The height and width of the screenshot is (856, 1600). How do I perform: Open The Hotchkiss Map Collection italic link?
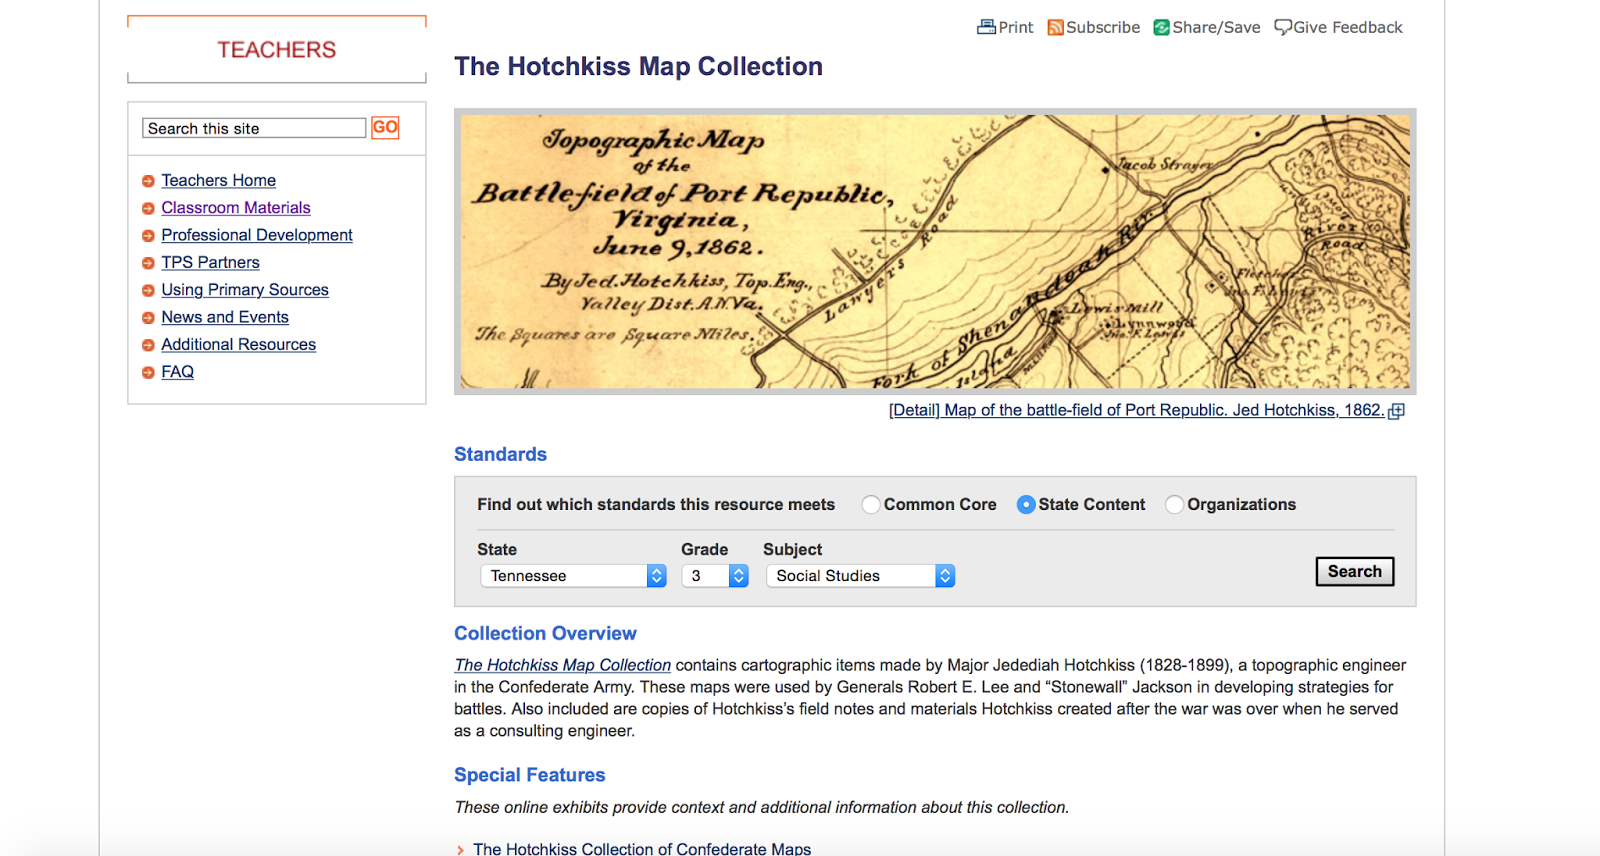(x=563, y=665)
